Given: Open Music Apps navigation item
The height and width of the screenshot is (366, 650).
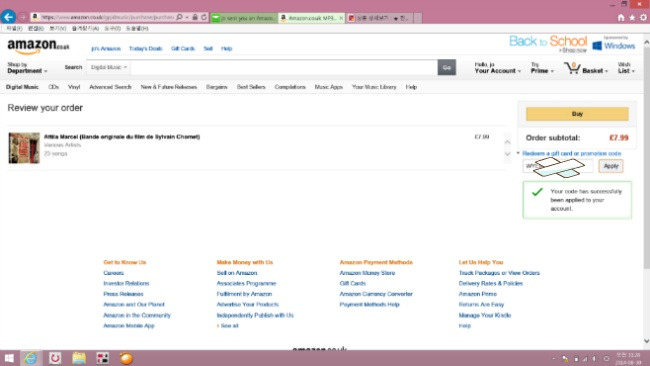Looking at the screenshot, I should pos(329,87).
